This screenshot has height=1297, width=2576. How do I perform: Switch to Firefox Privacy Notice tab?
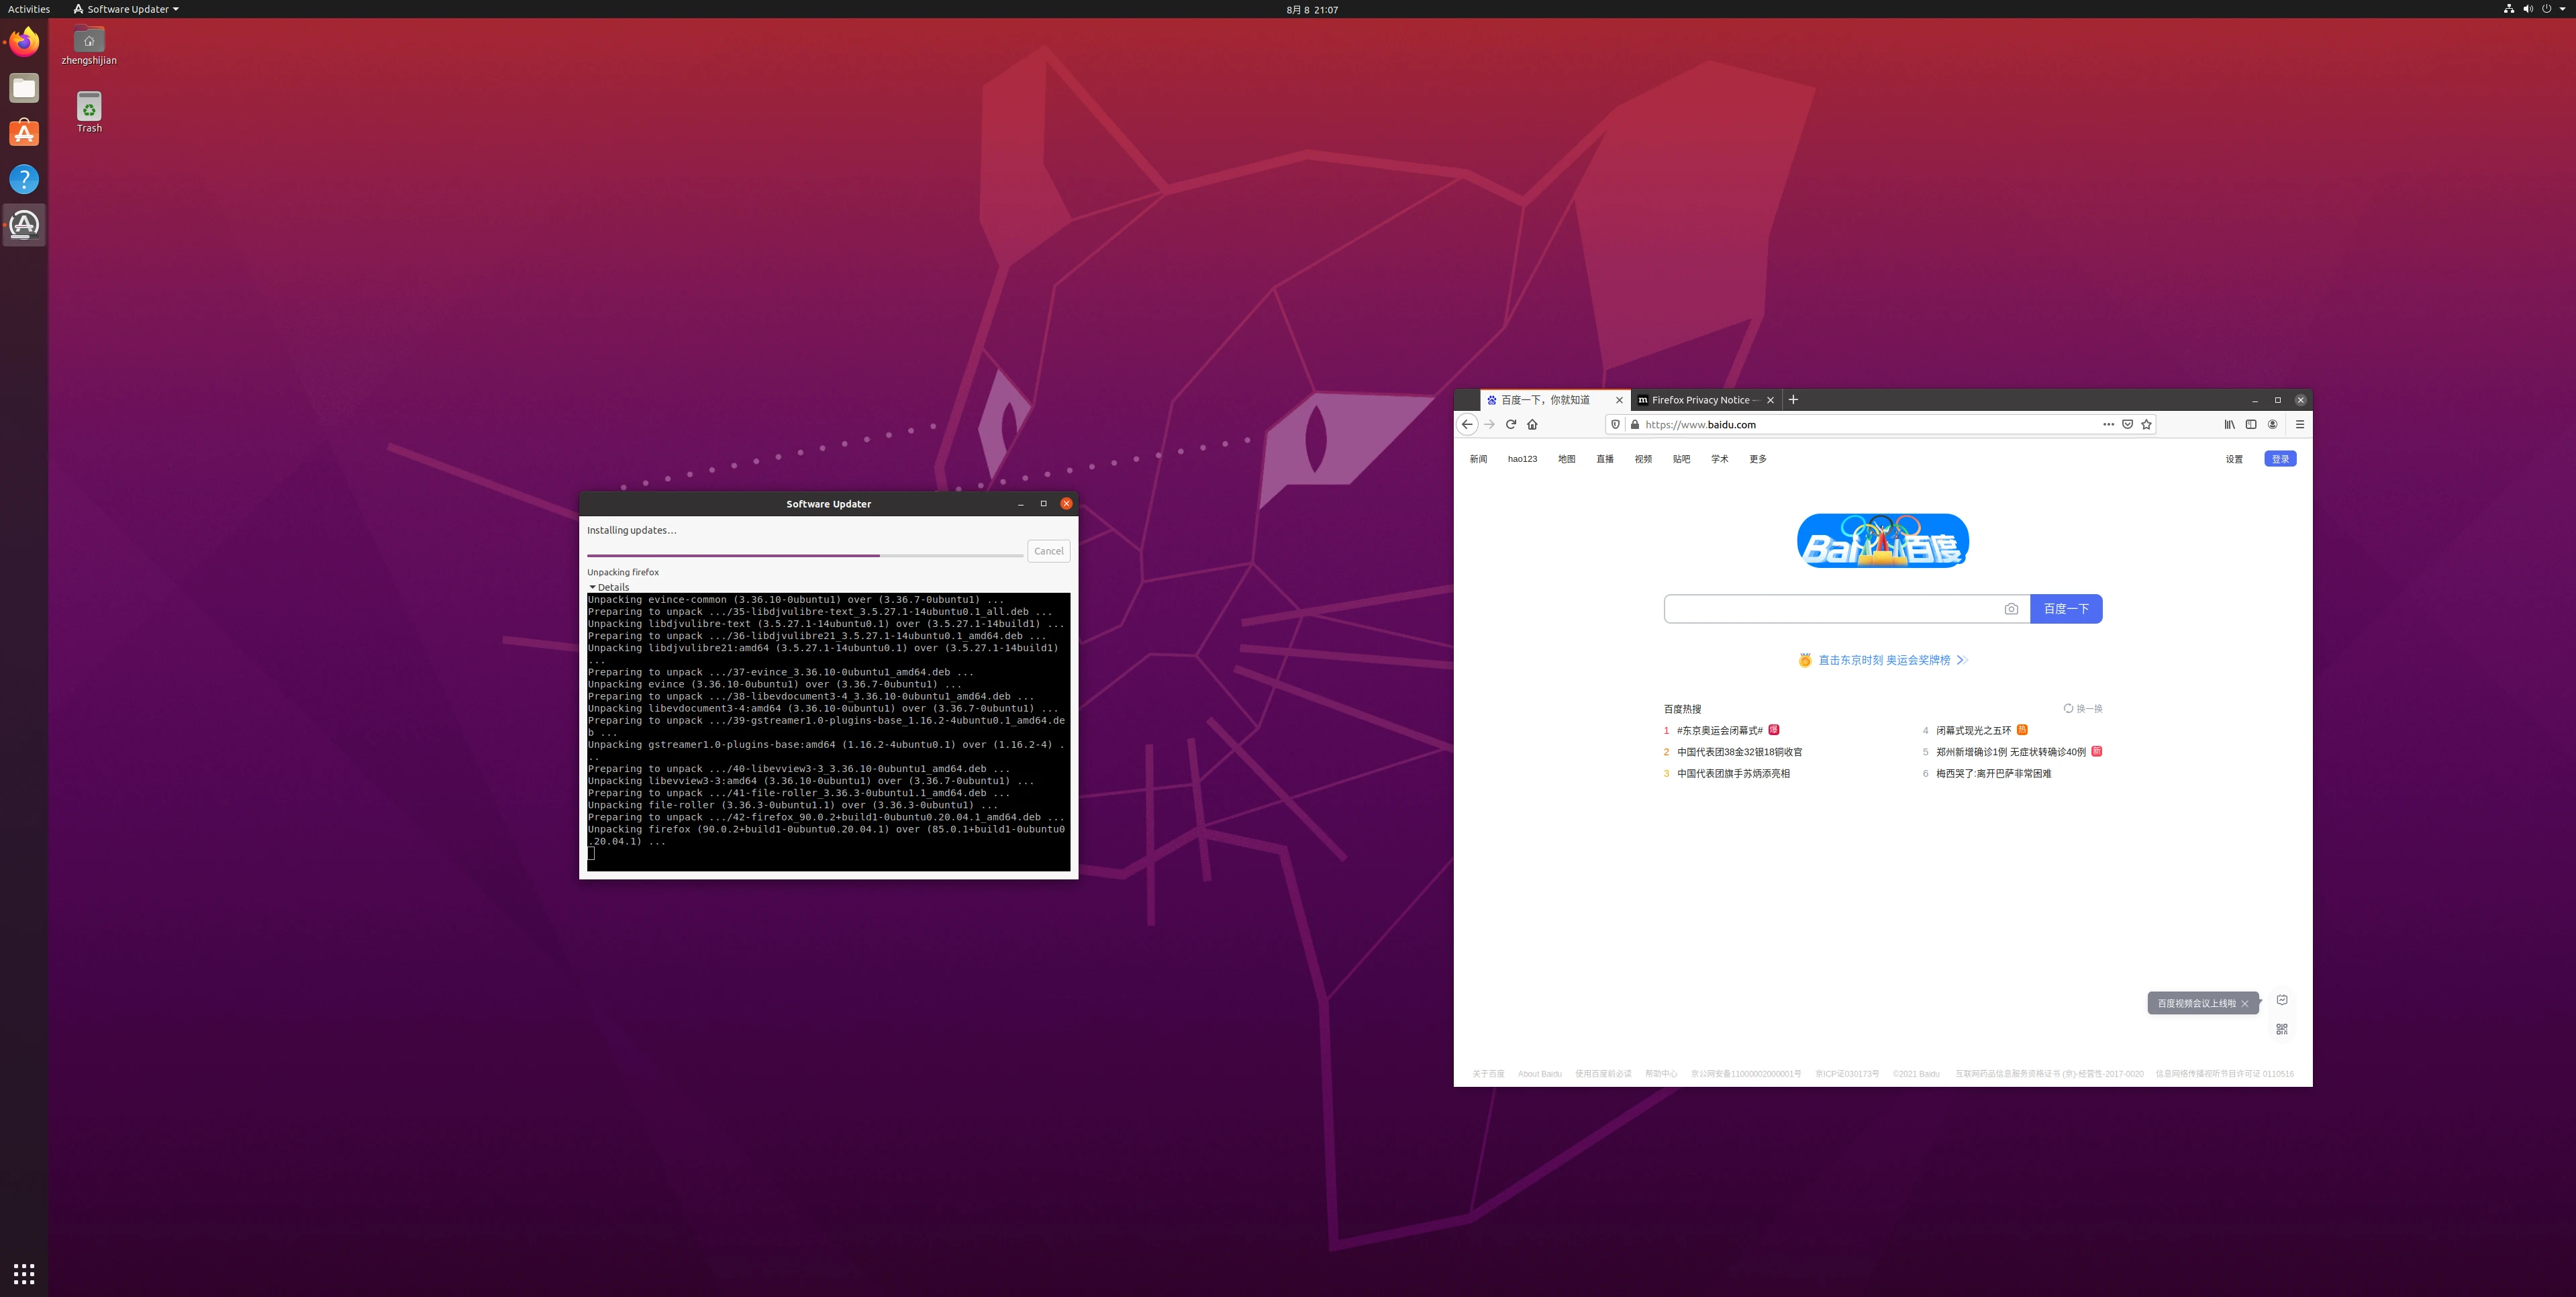click(1700, 400)
